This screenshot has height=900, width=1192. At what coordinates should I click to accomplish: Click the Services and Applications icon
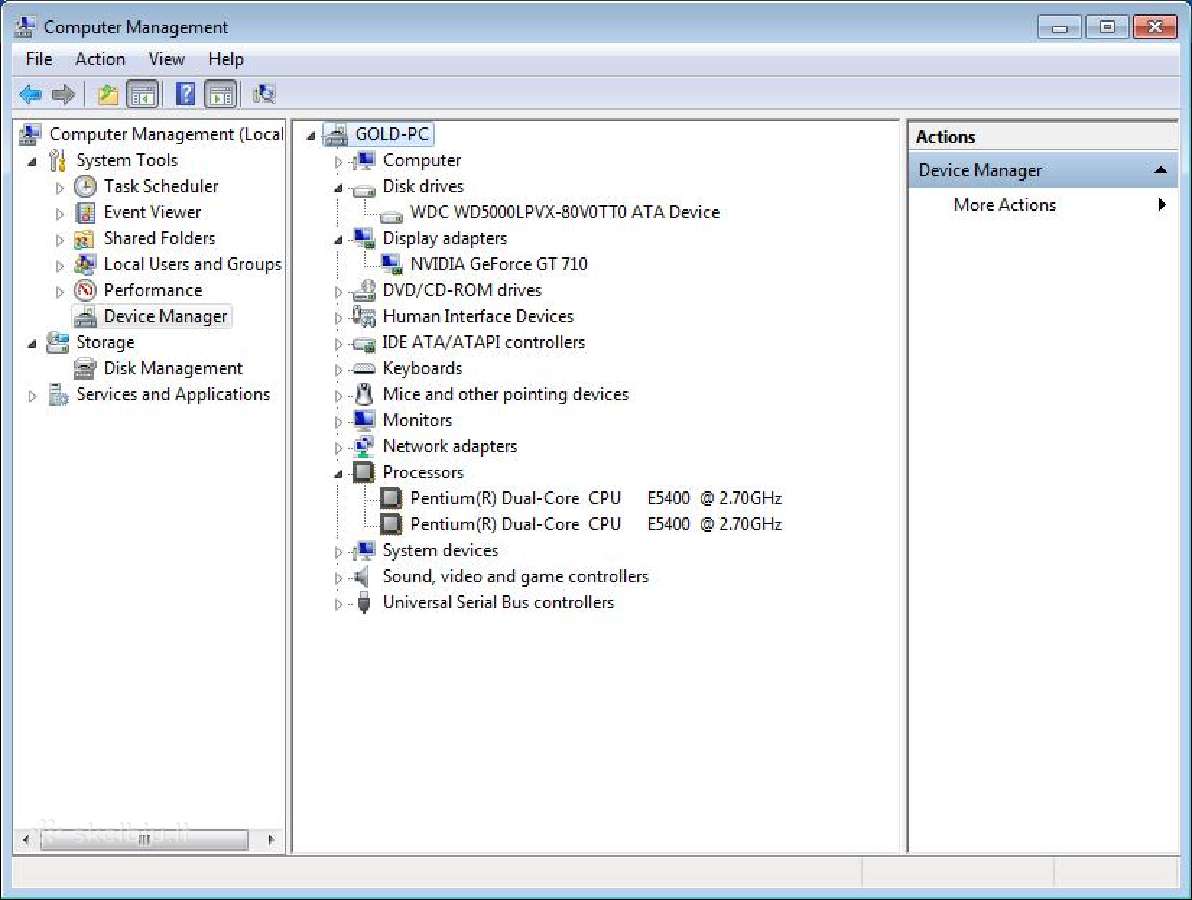point(58,395)
